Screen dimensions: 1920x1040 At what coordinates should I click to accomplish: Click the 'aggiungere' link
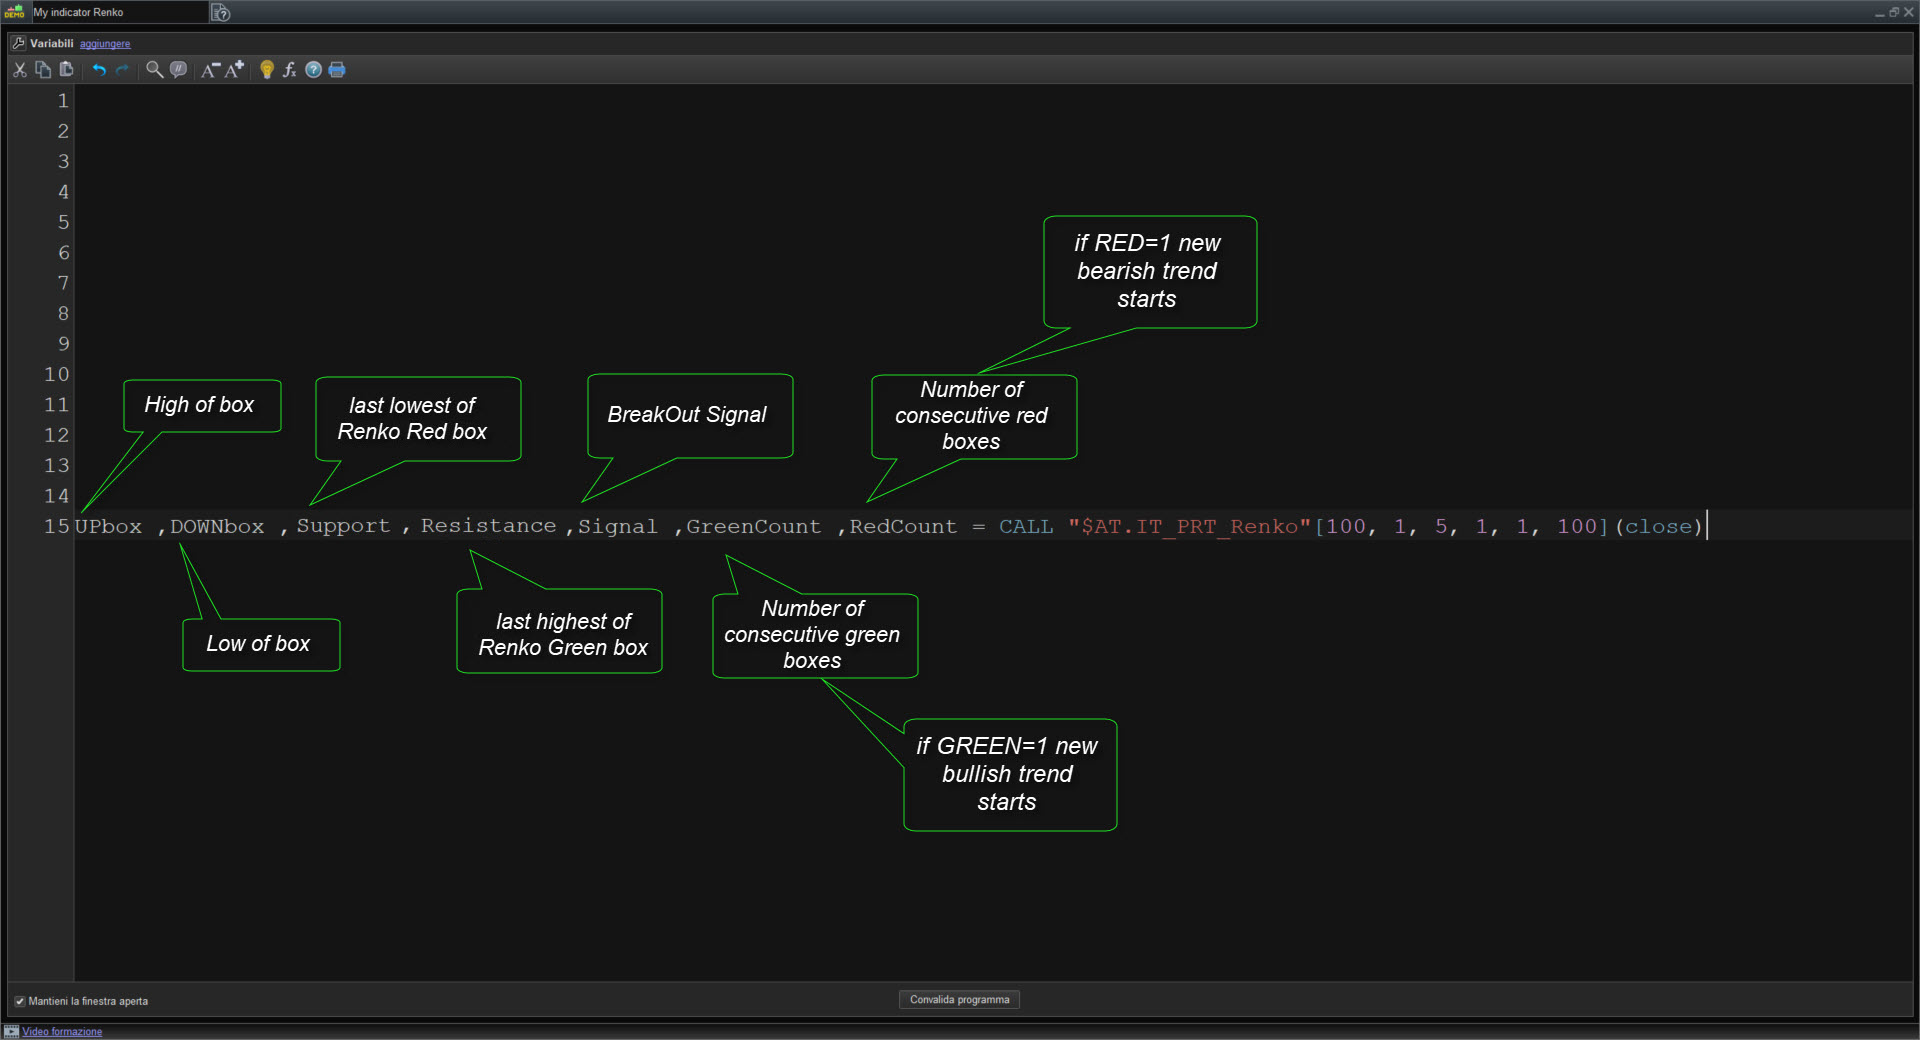[x=105, y=44]
